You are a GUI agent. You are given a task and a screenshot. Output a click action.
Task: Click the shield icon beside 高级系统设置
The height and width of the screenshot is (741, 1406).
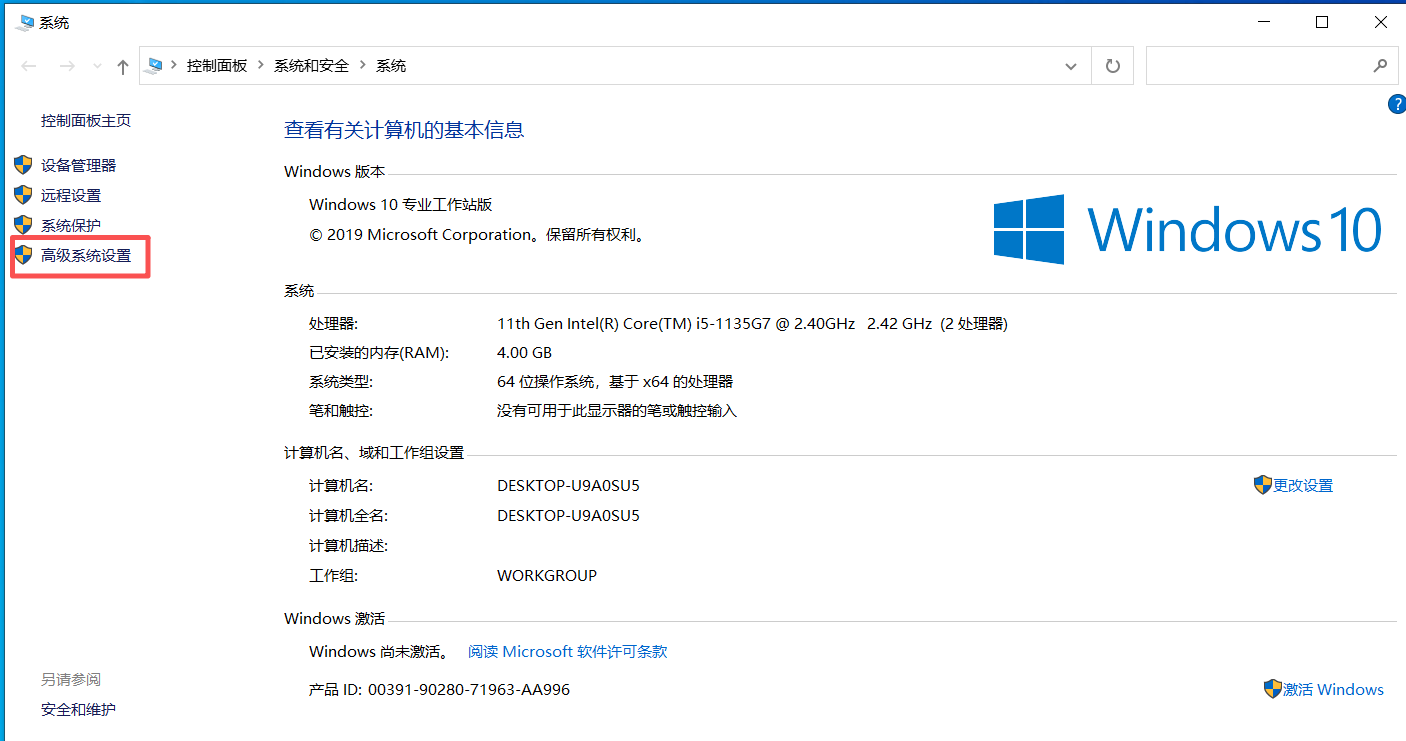(x=23, y=255)
